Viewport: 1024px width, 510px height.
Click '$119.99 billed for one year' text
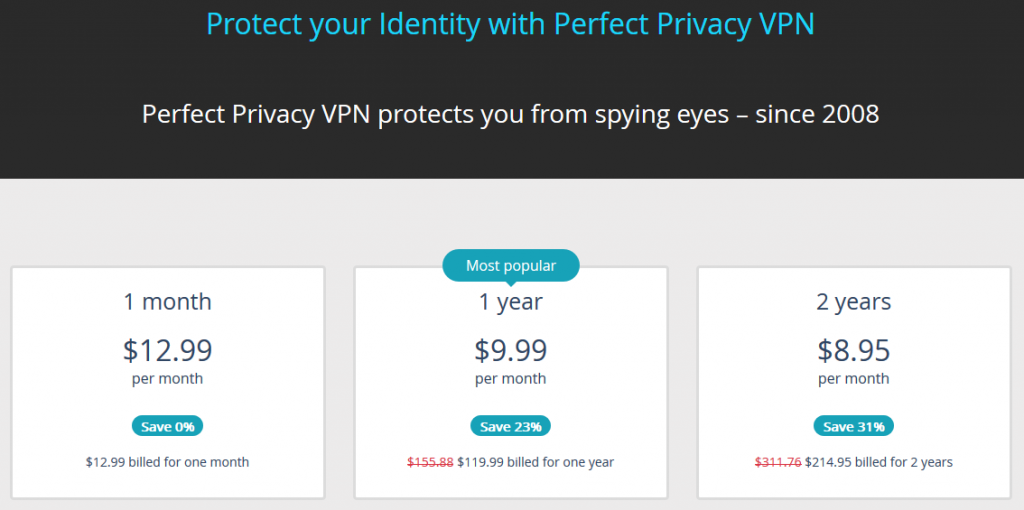[x=536, y=462]
